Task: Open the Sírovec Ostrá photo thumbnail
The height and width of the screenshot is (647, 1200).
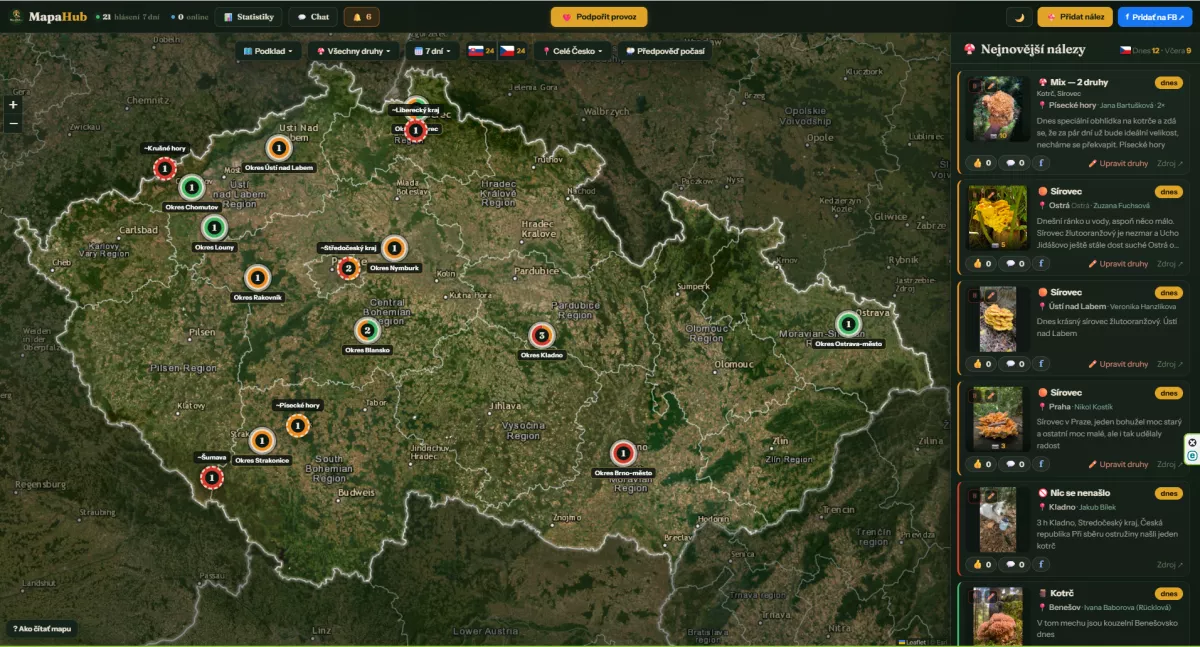Action: [x=999, y=216]
